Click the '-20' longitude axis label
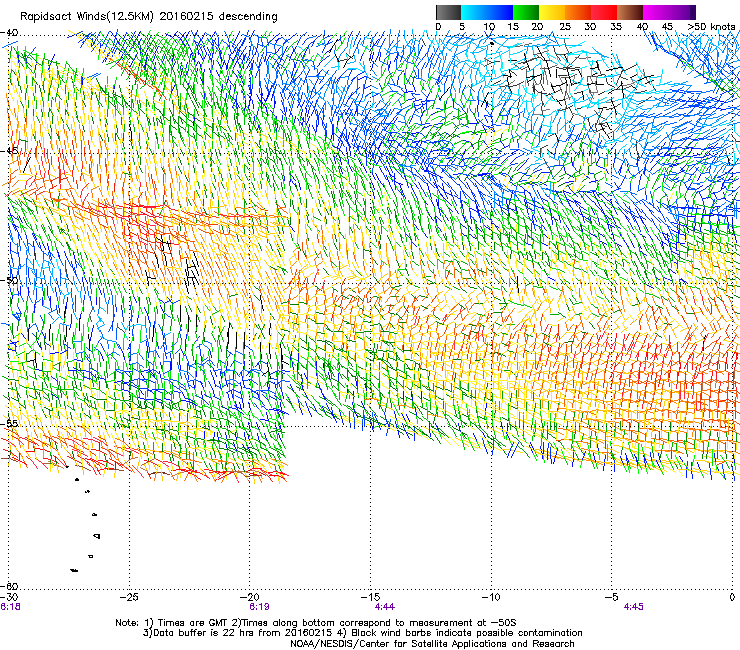740x650 pixels. [x=250, y=597]
